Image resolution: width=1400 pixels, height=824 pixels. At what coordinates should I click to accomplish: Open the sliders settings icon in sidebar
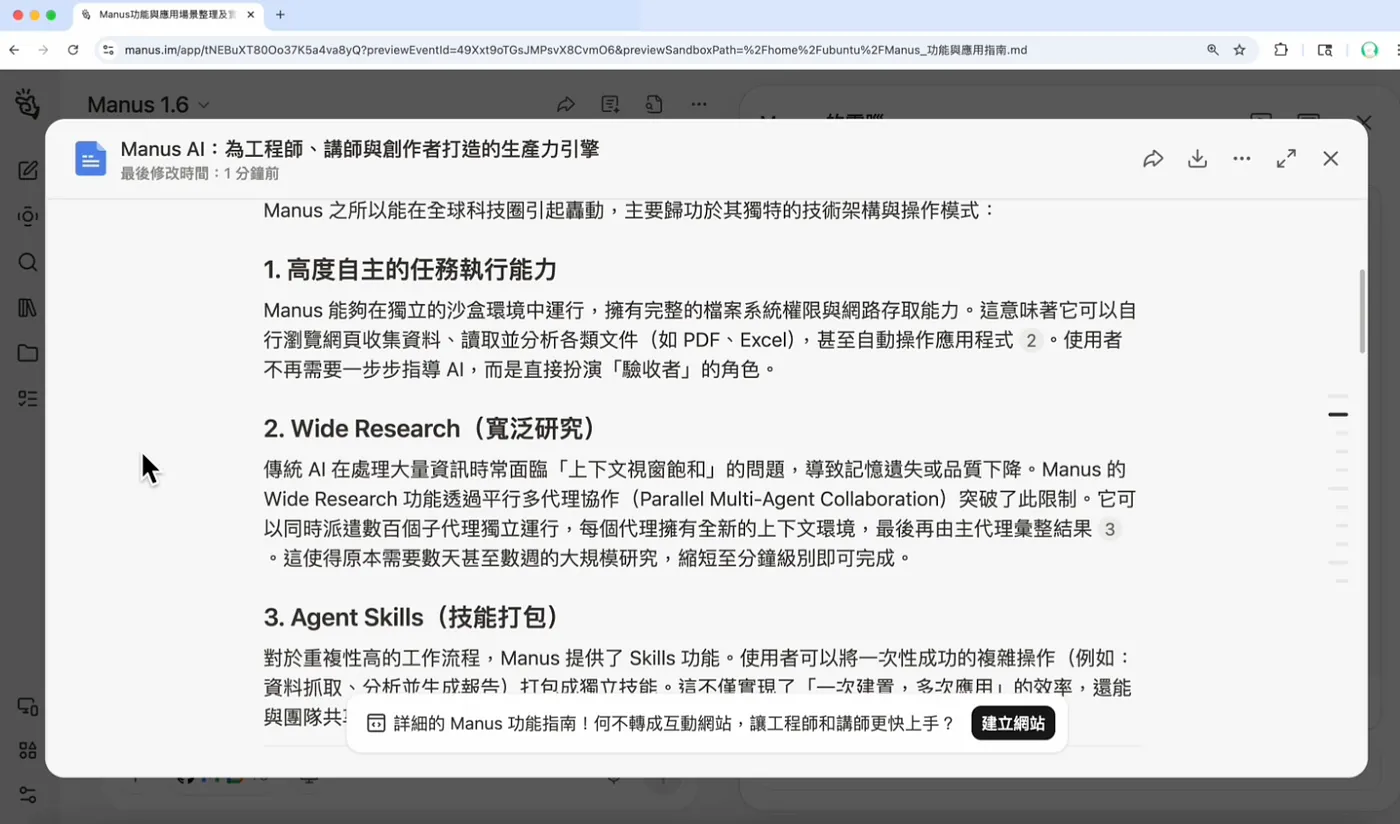point(28,795)
